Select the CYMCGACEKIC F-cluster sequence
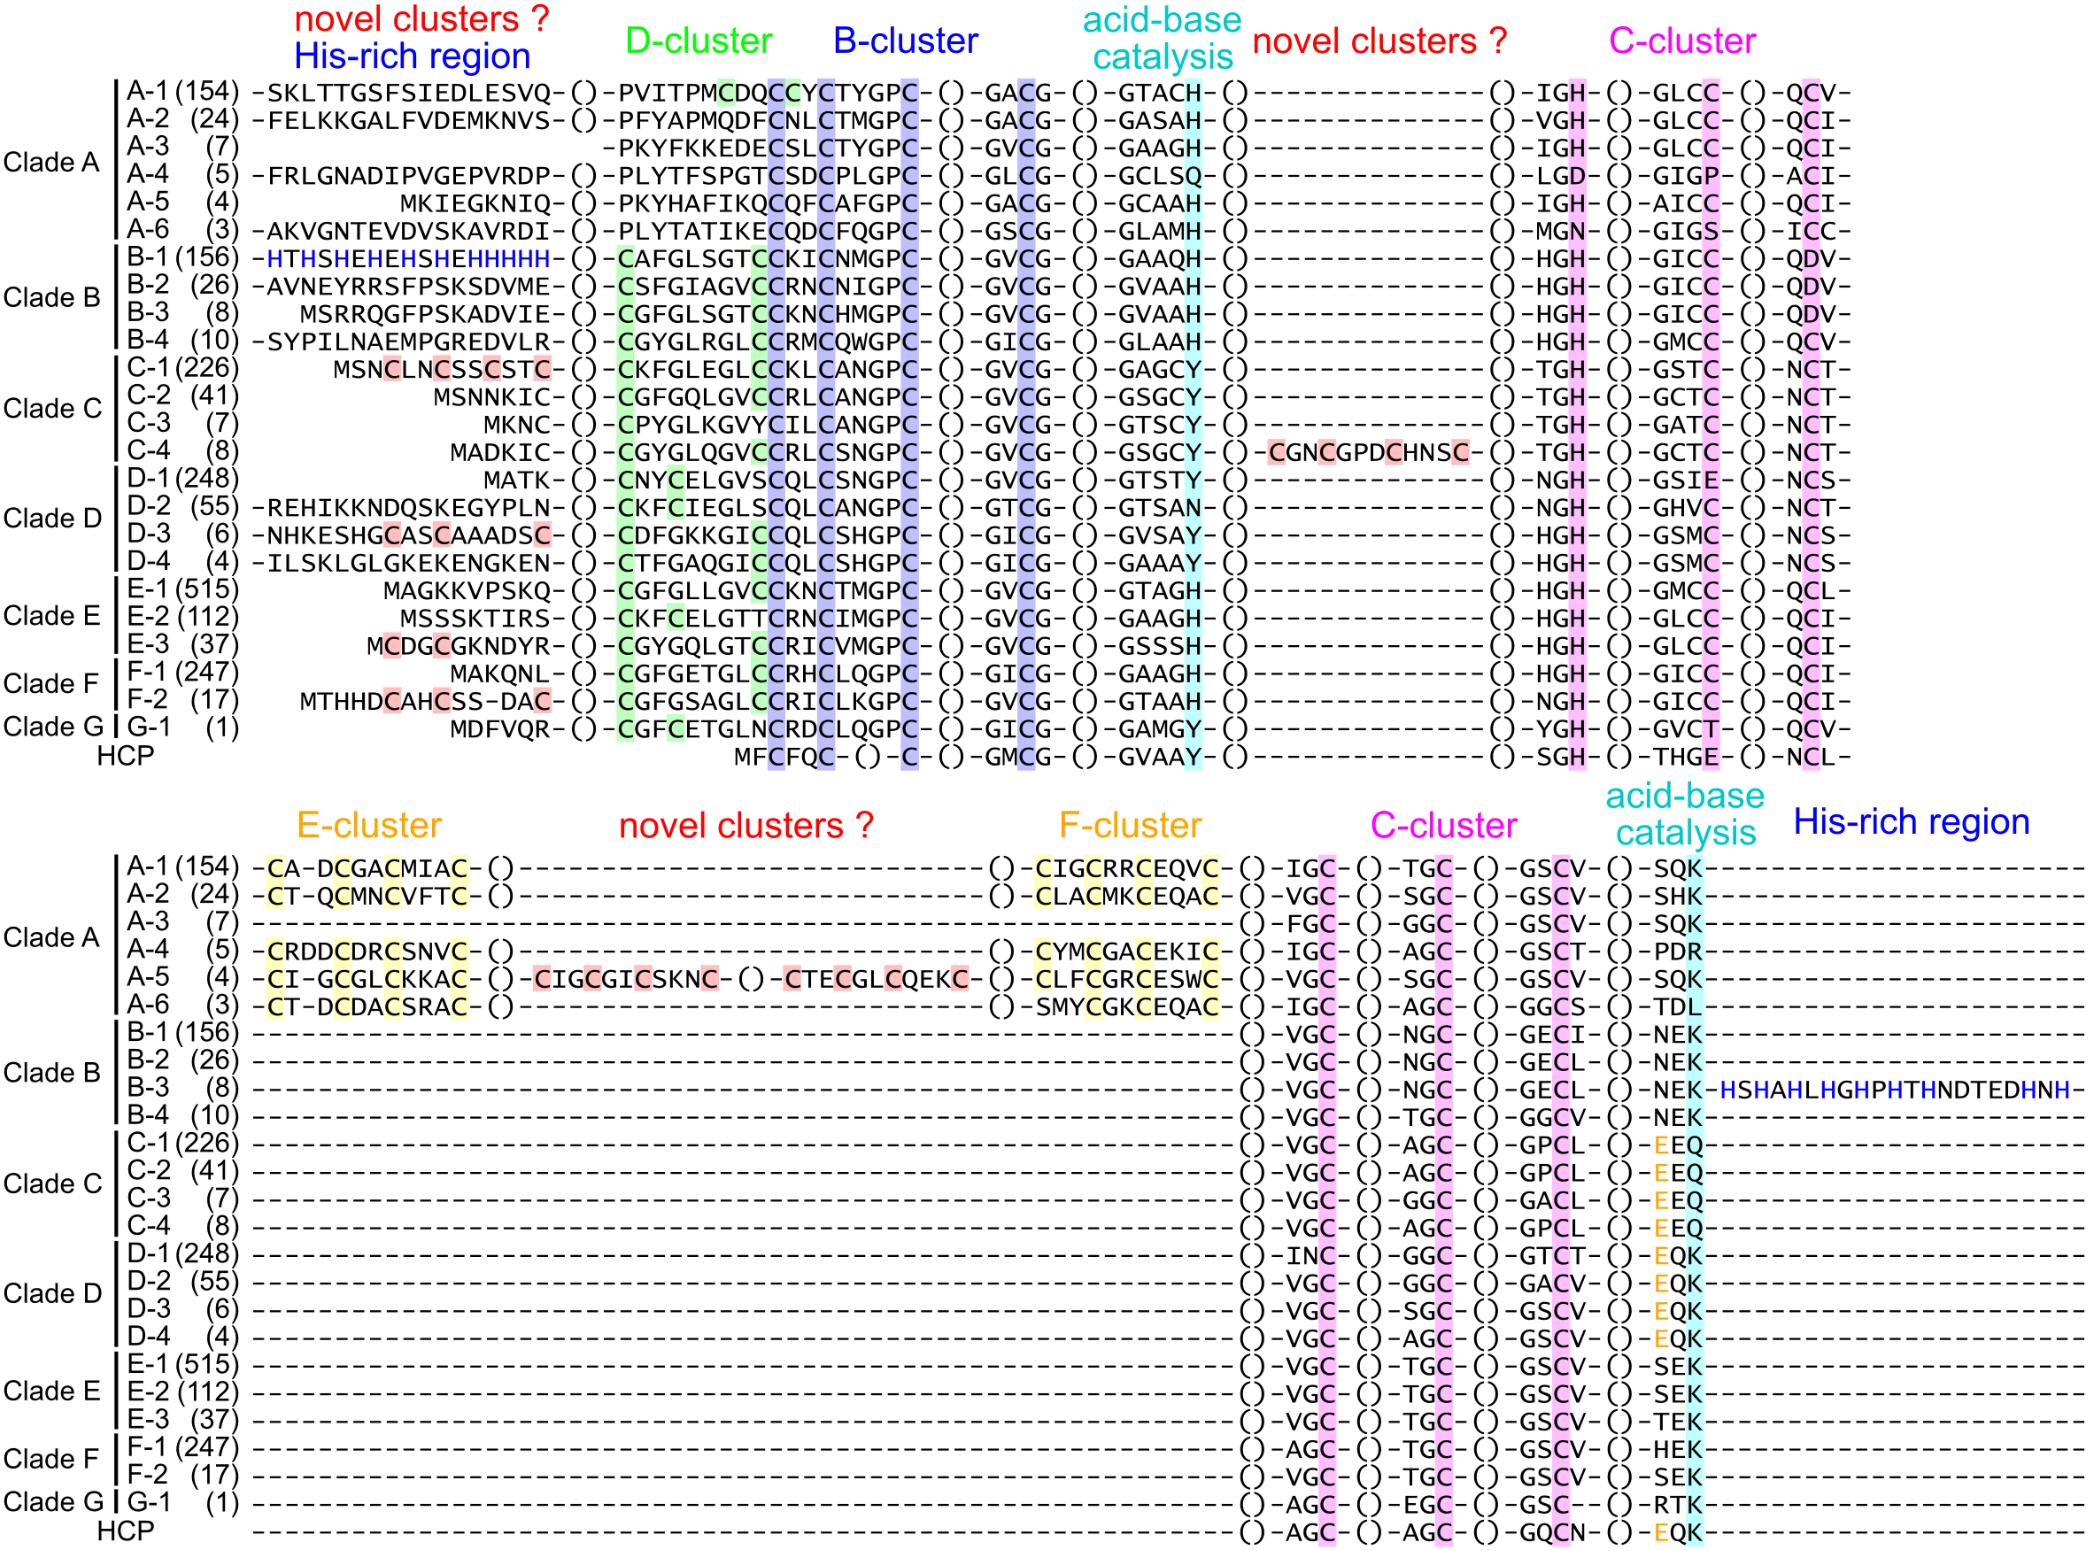The width and height of the screenshot is (2089, 1551). pos(1128,950)
